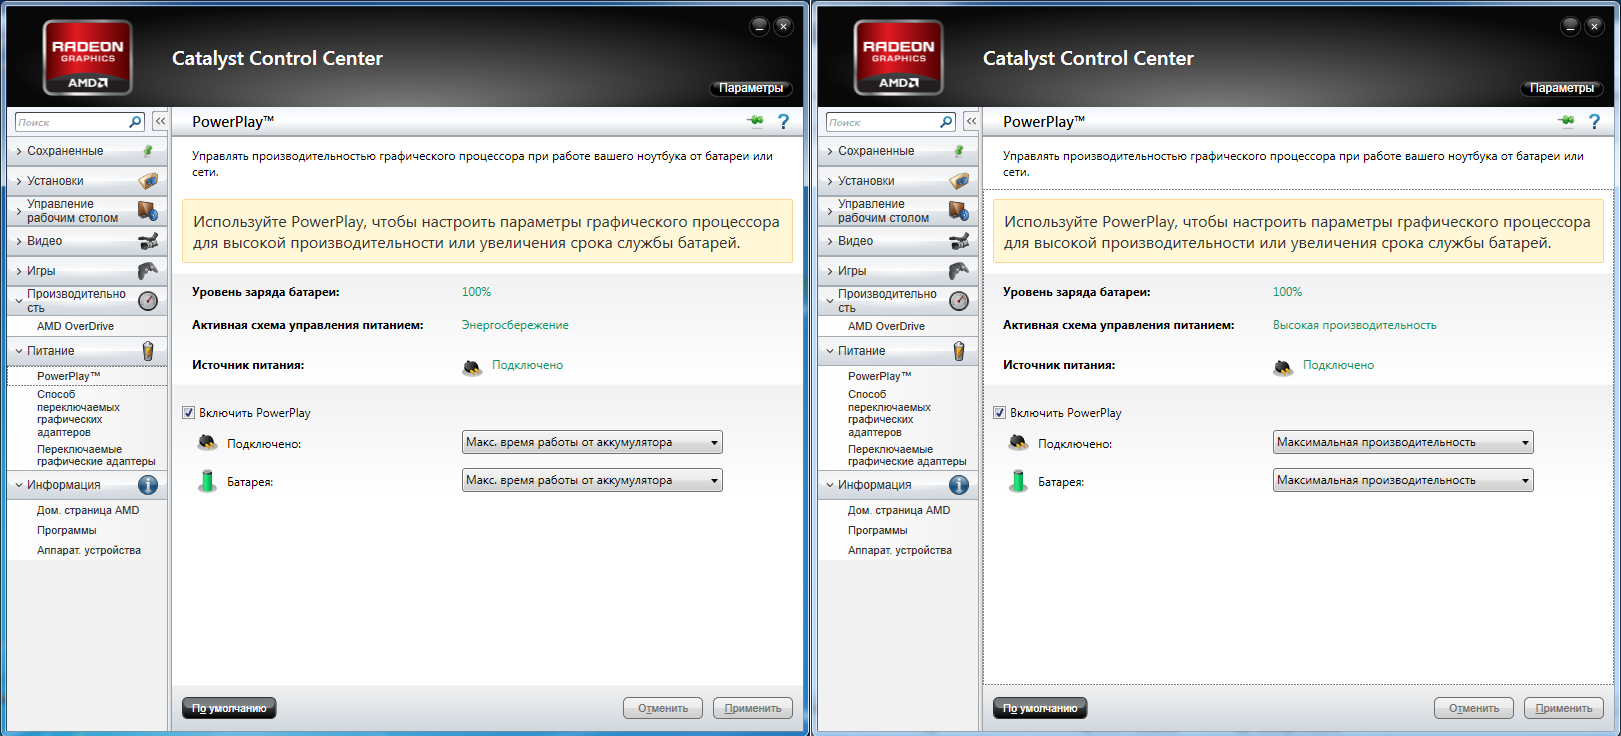Click Энергосбережение power scheme text in left window
The height and width of the screenshot is (736, 1621).
click(515, 325)
